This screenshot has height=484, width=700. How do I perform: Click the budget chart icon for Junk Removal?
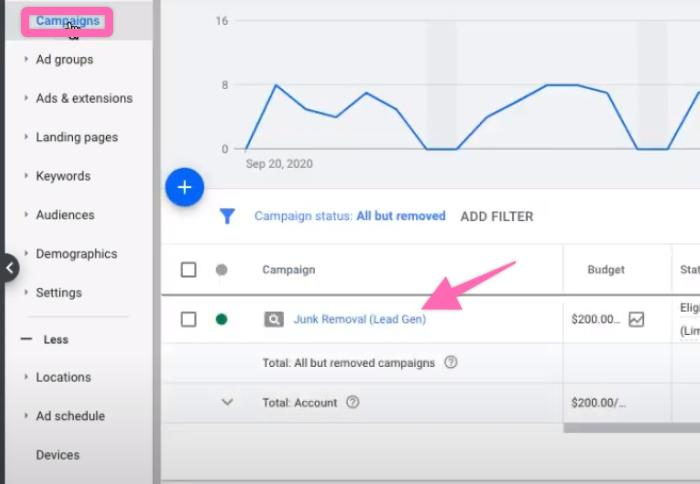coord(636,320)
